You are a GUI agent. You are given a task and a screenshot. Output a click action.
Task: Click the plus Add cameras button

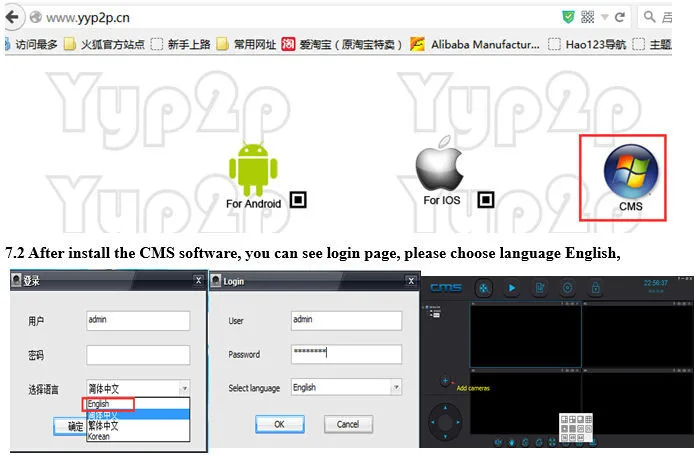click(x=445, y=381)
